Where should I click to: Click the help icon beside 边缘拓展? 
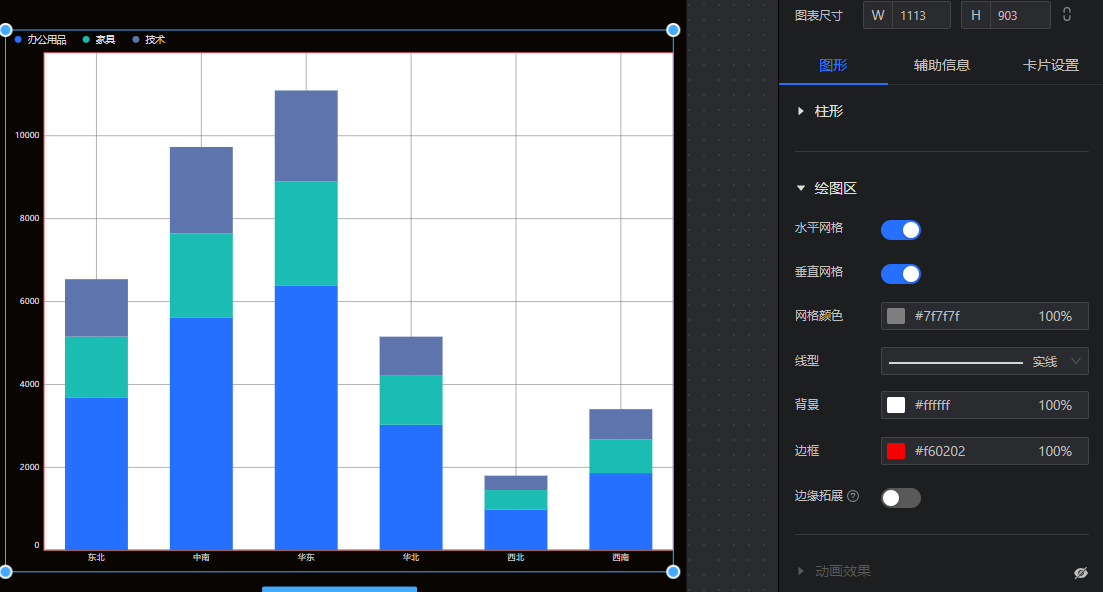tap(853, 496)
